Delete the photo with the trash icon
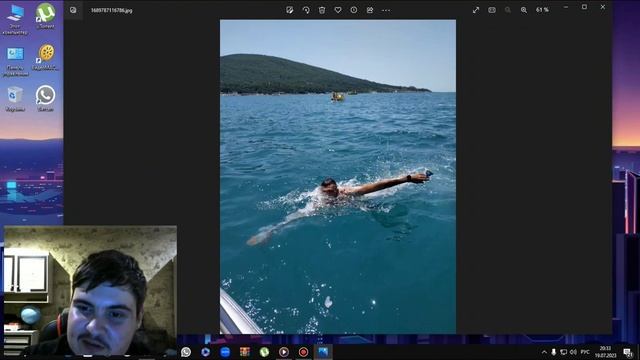Viewport: 640px width, 360px height. 322,10
